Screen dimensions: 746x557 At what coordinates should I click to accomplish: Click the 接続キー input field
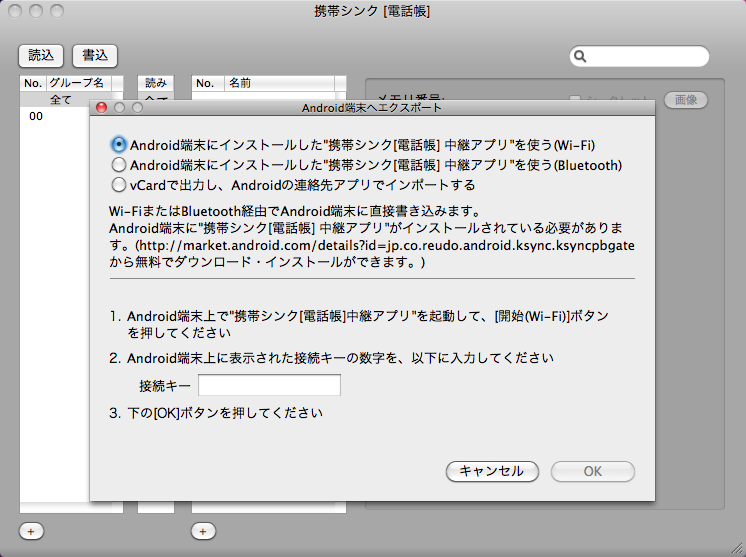(269, 385)
